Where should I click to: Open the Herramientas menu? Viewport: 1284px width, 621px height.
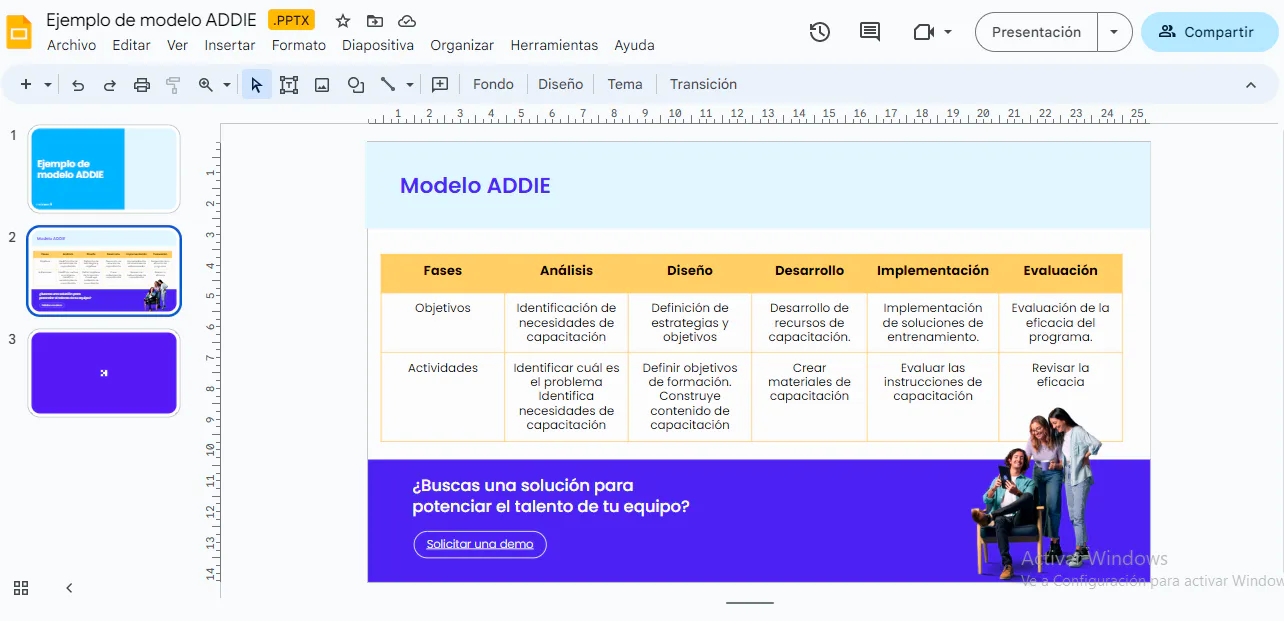[554, 45]
